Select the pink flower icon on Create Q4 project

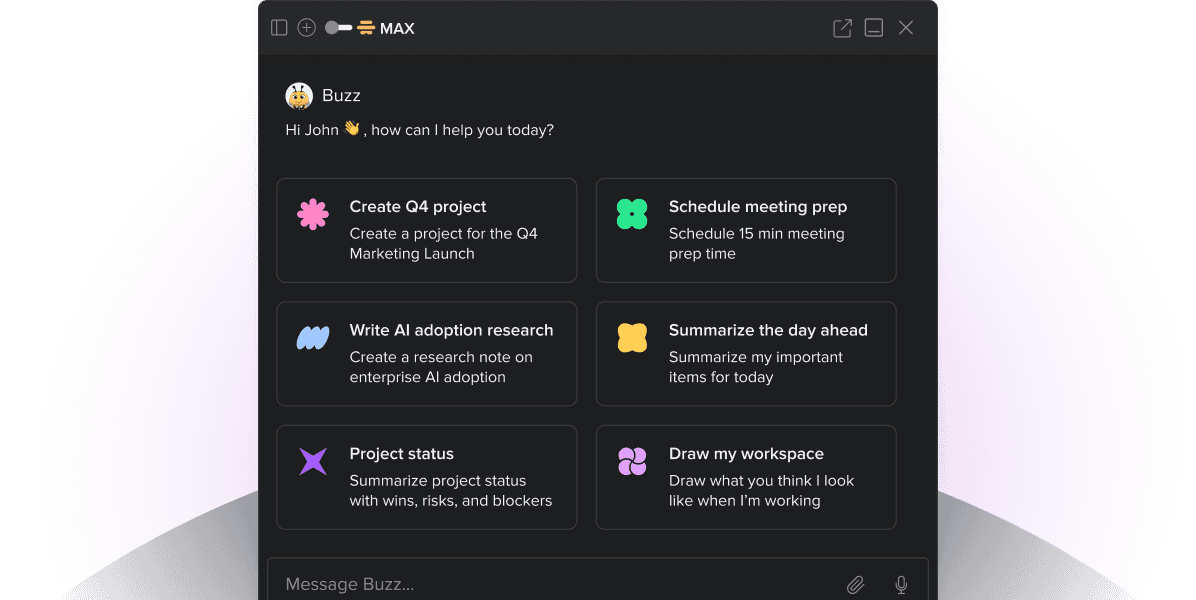(313, 214)
